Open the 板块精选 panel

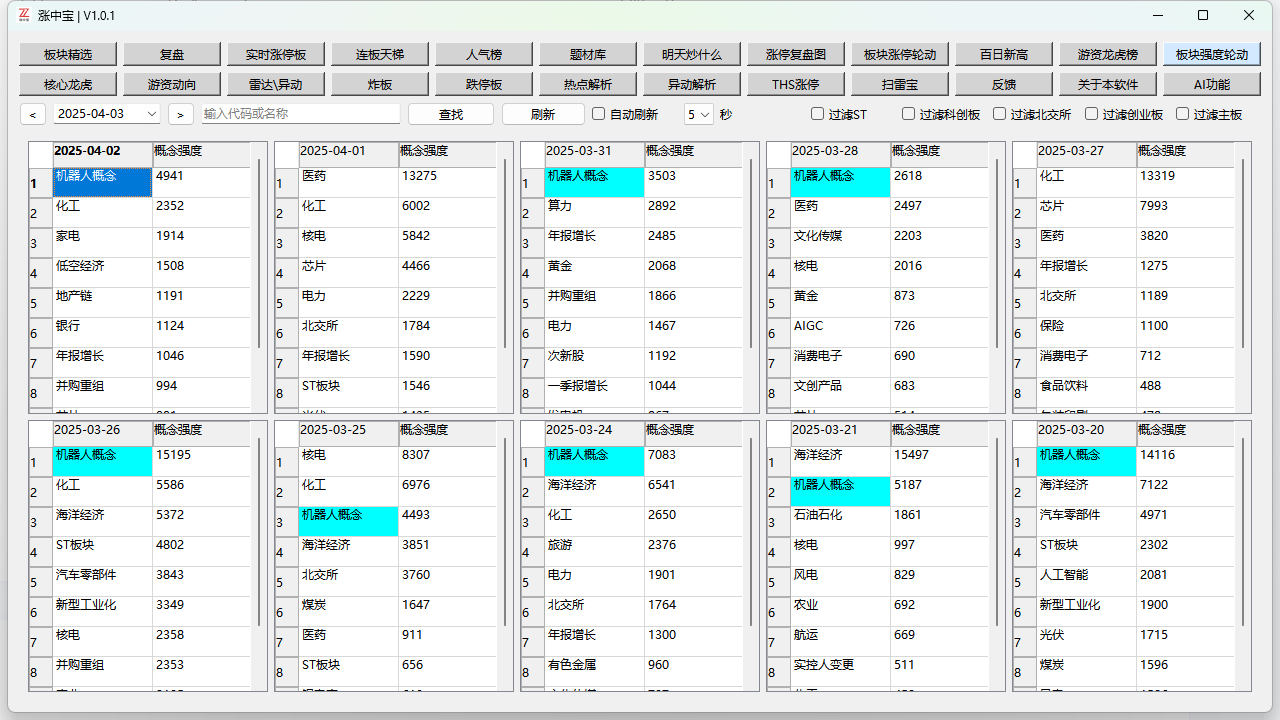(65, 53)
